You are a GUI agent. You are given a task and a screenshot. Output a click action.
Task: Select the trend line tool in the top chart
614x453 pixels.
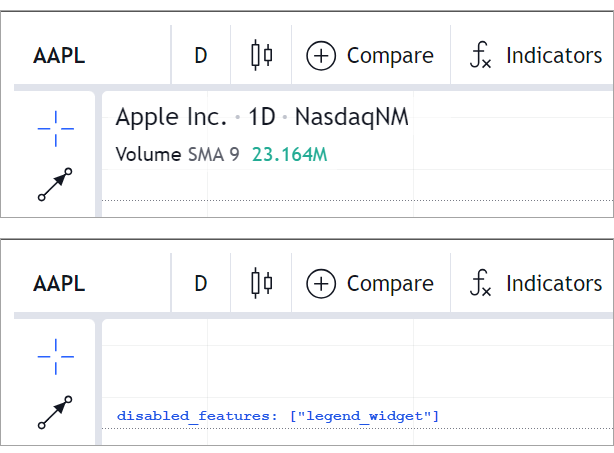point(56,185)
